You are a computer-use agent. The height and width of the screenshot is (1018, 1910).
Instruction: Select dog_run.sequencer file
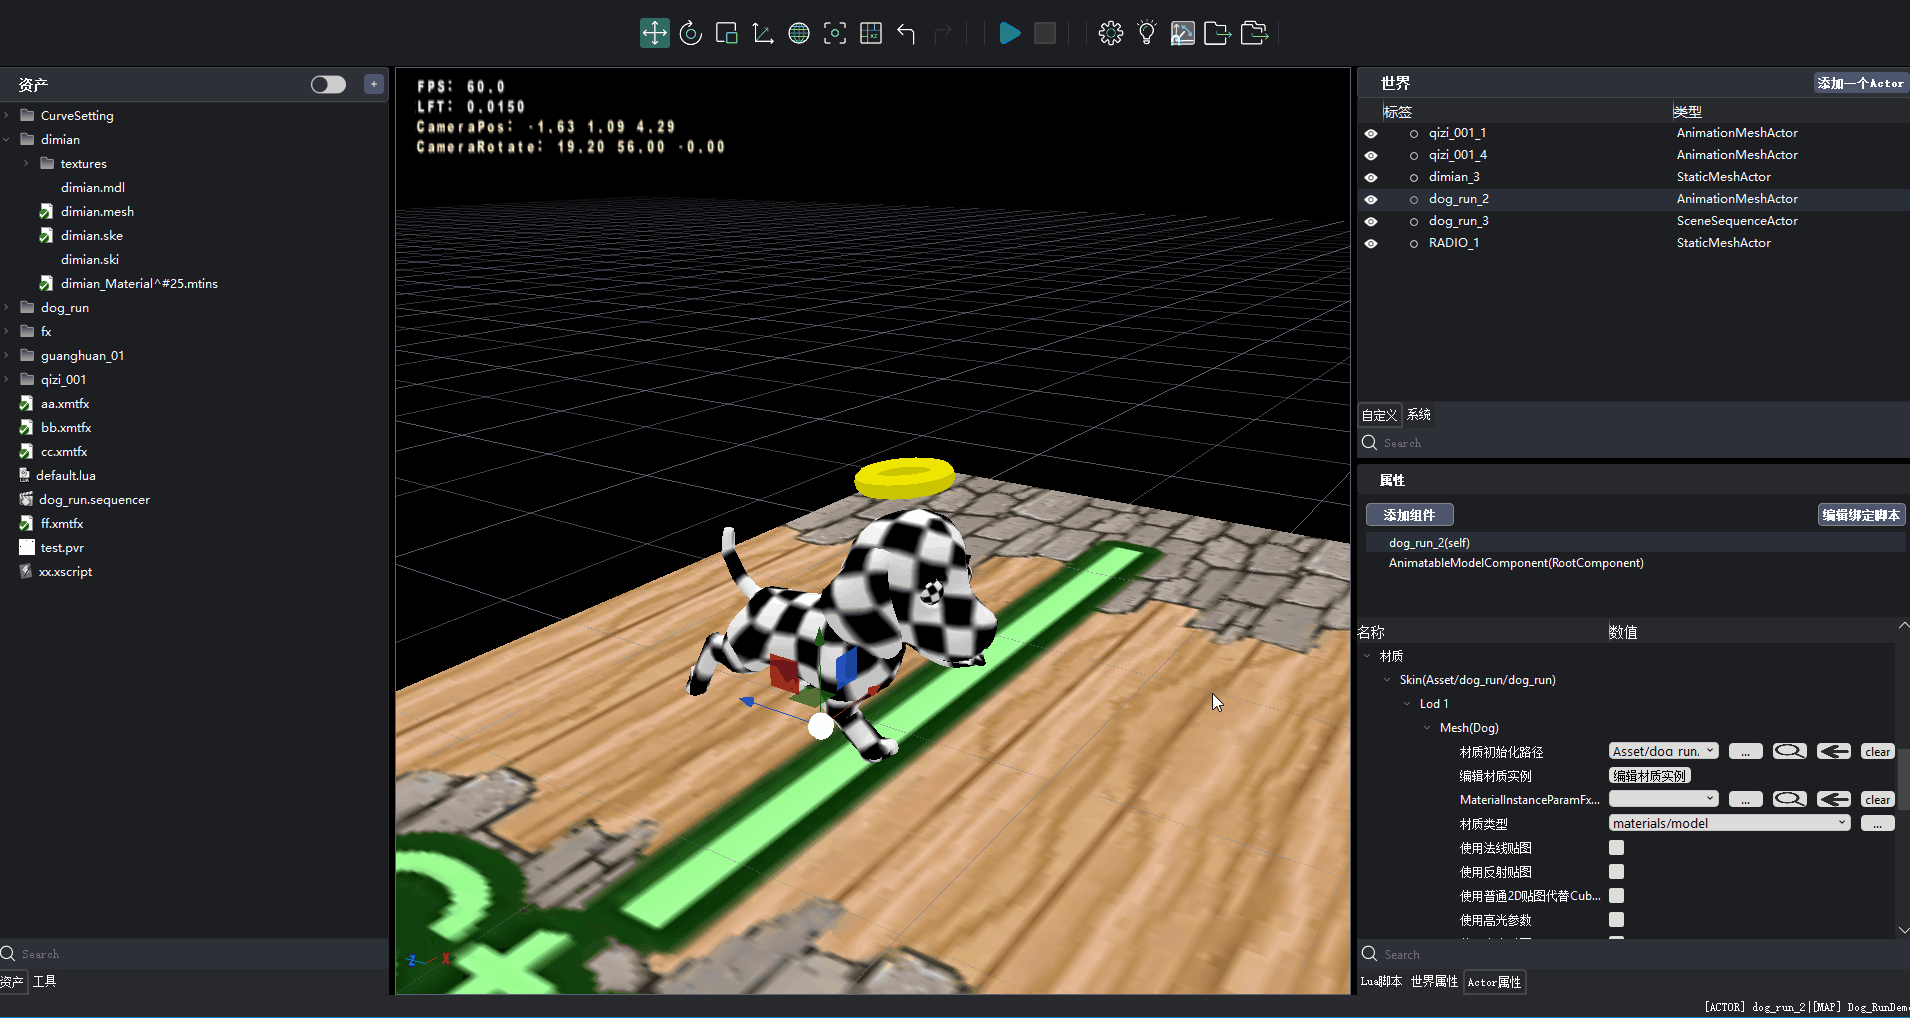pos(94,500)
